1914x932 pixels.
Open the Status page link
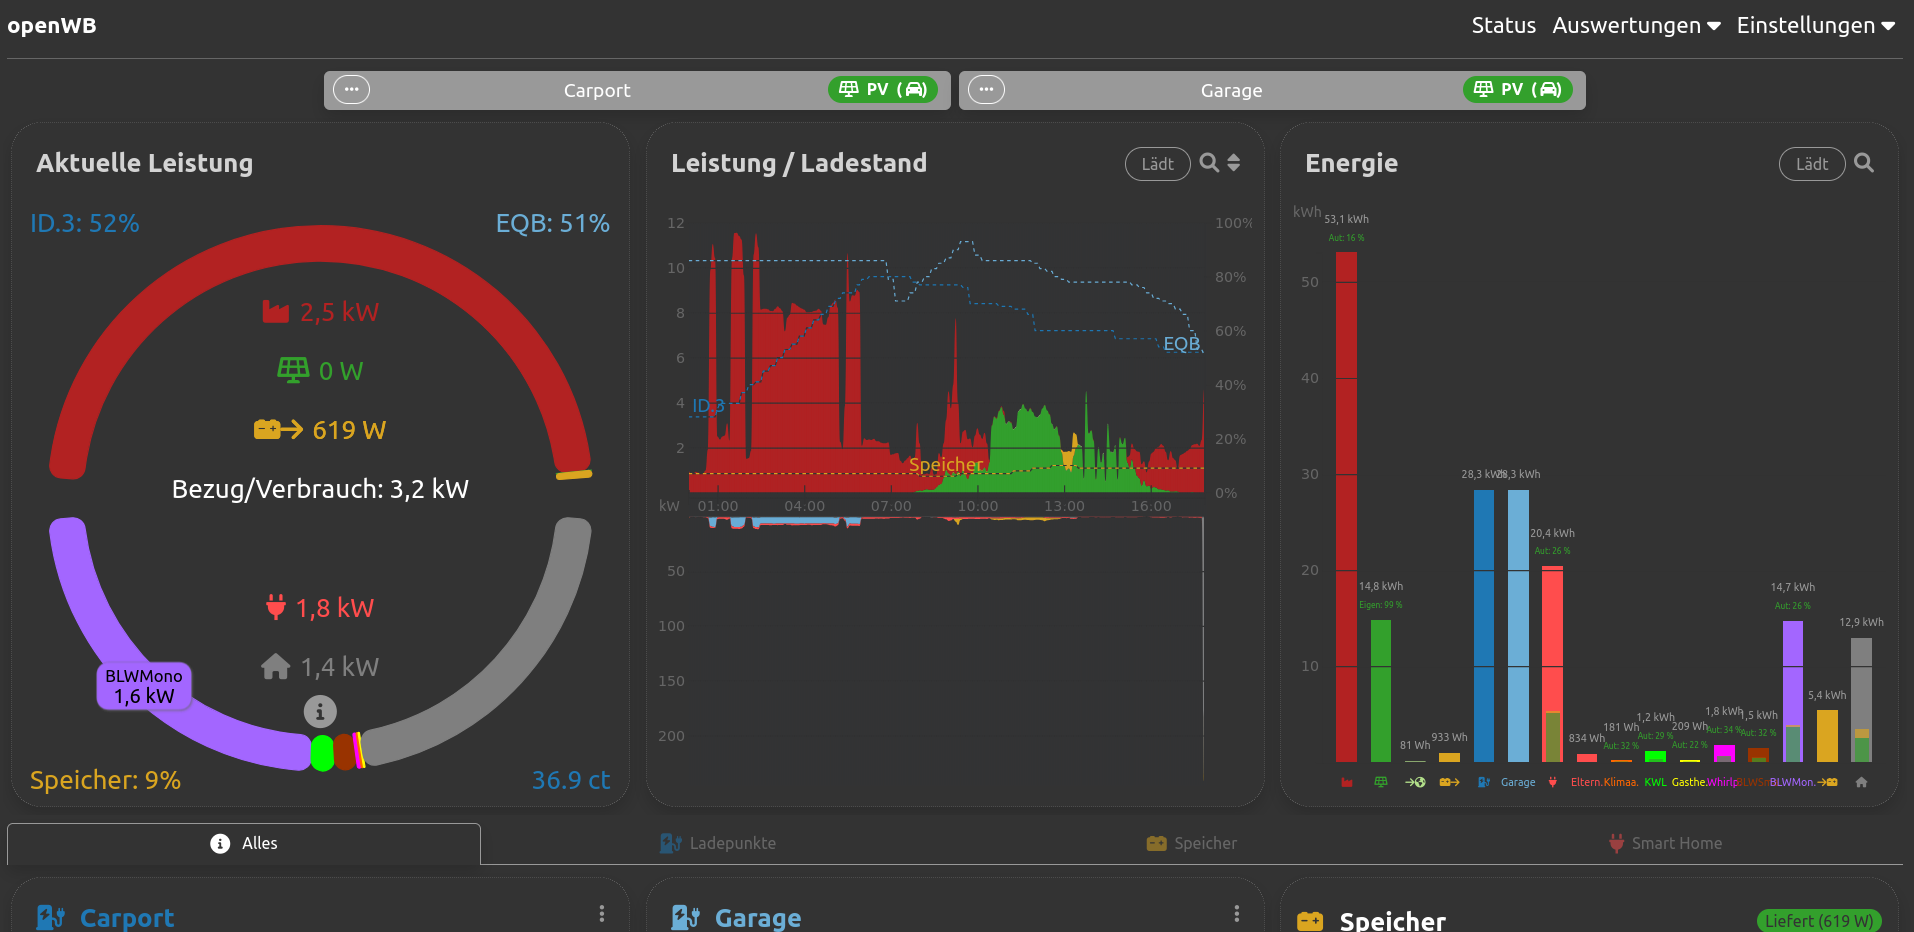(1503, 26)
